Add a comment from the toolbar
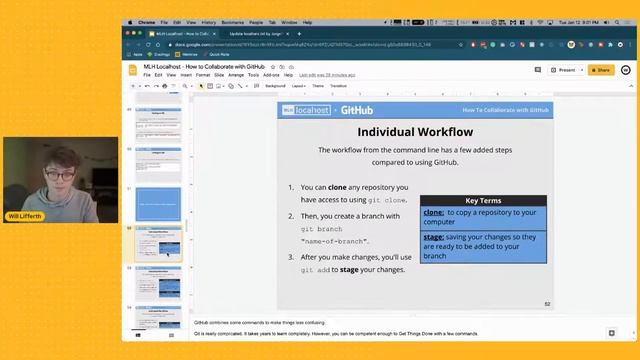Image resolution: width=640 pixels, height=360 pixels. (256, 86)
